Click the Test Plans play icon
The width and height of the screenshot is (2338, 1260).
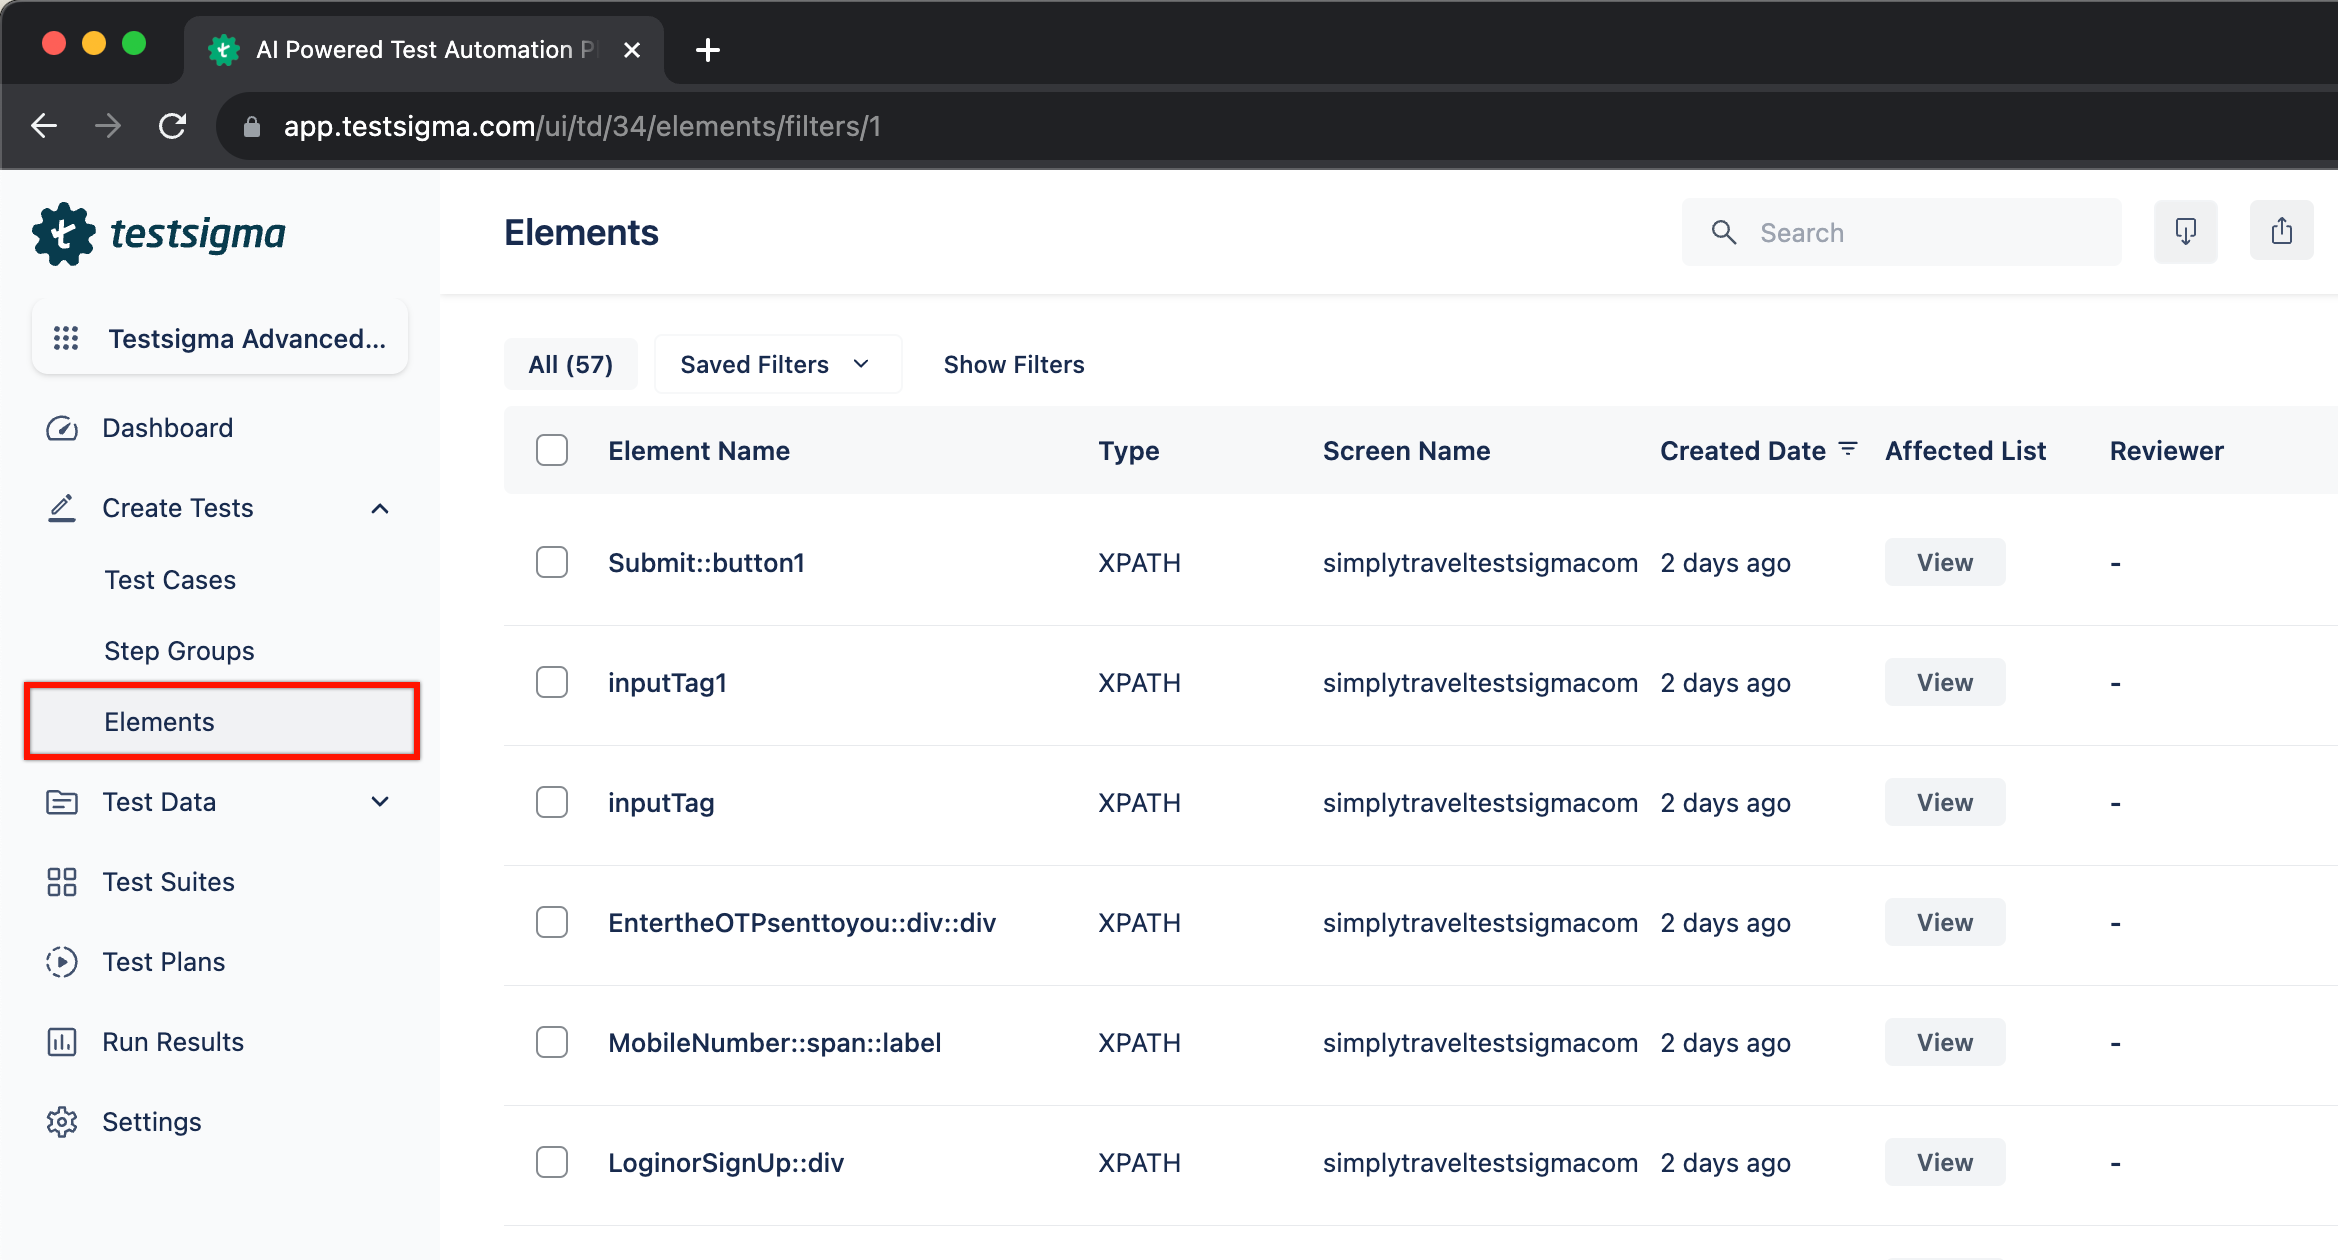62,962
